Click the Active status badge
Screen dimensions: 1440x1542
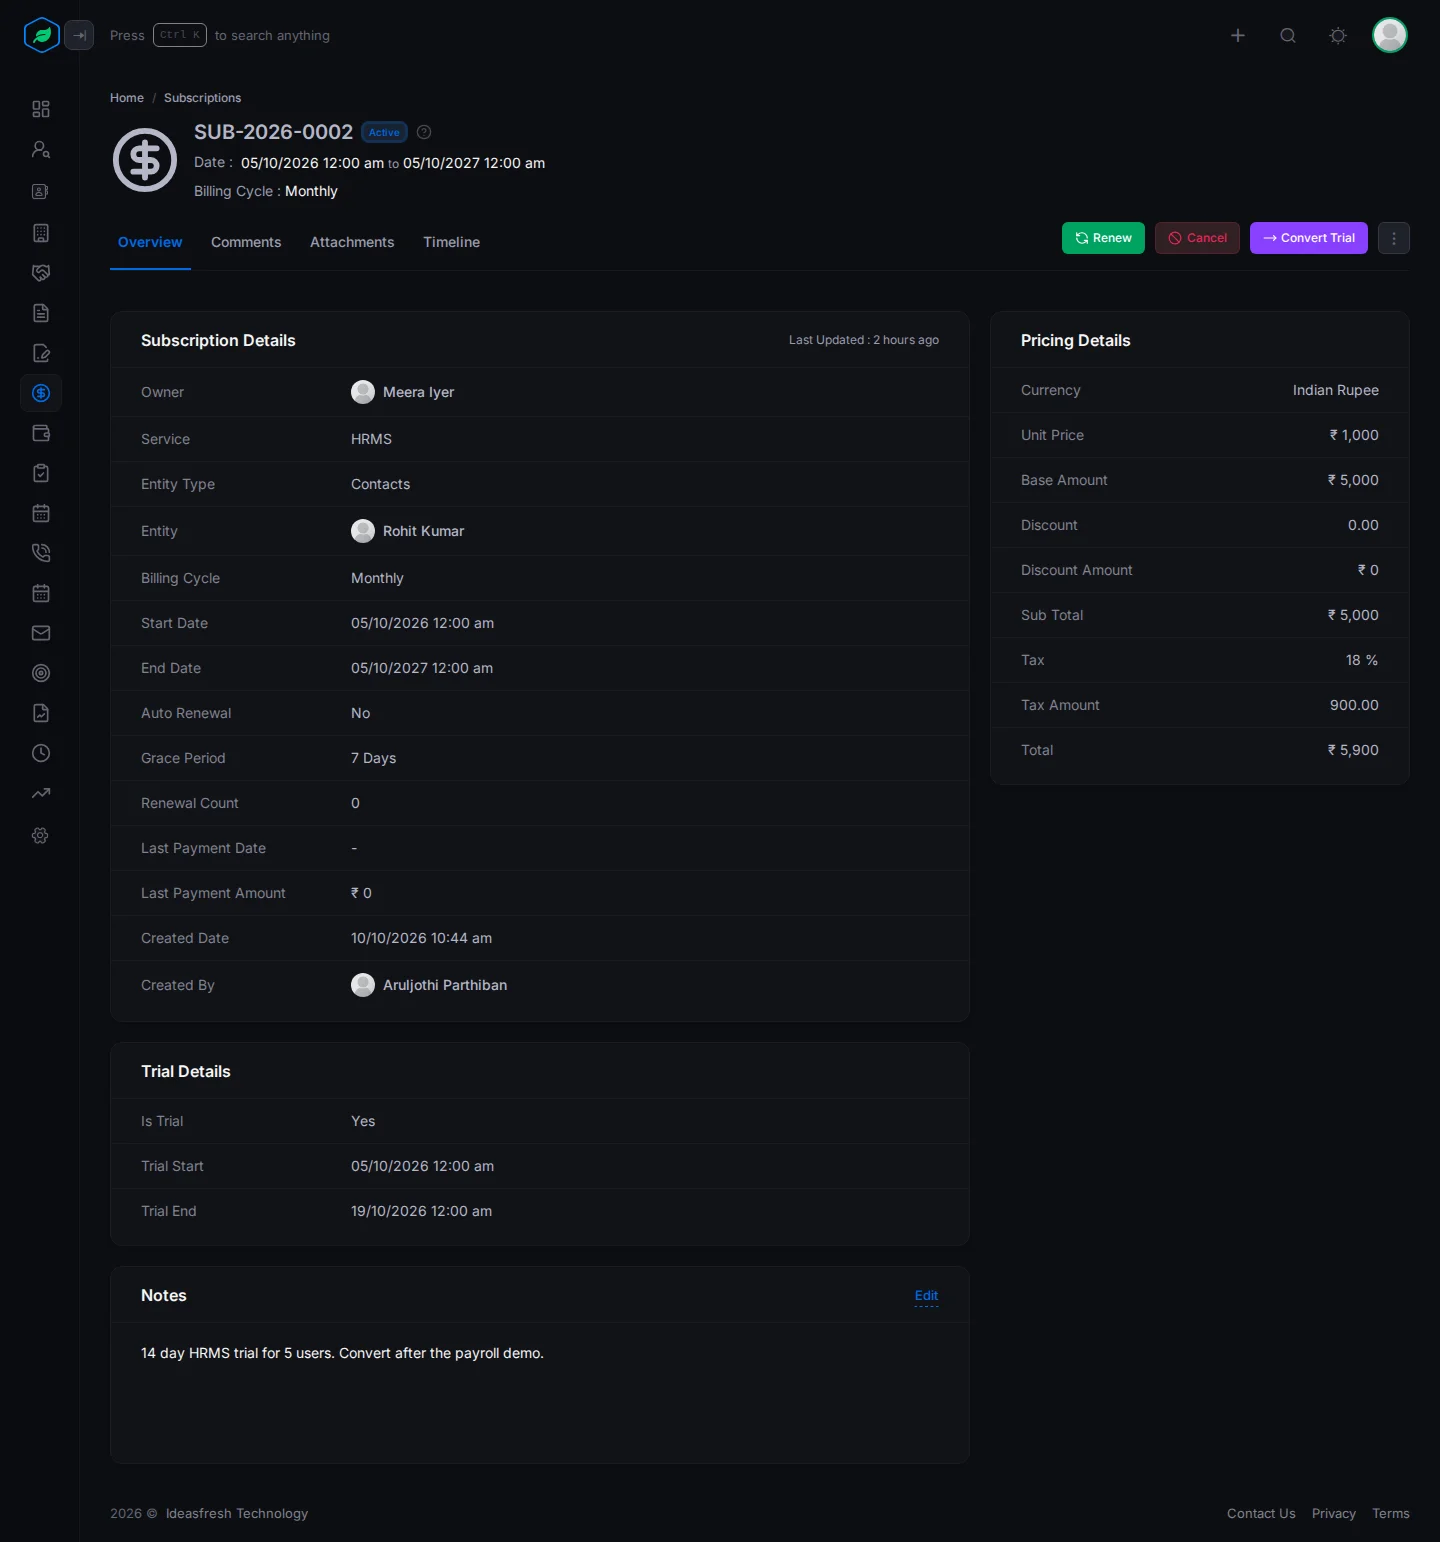click(384, 132)
